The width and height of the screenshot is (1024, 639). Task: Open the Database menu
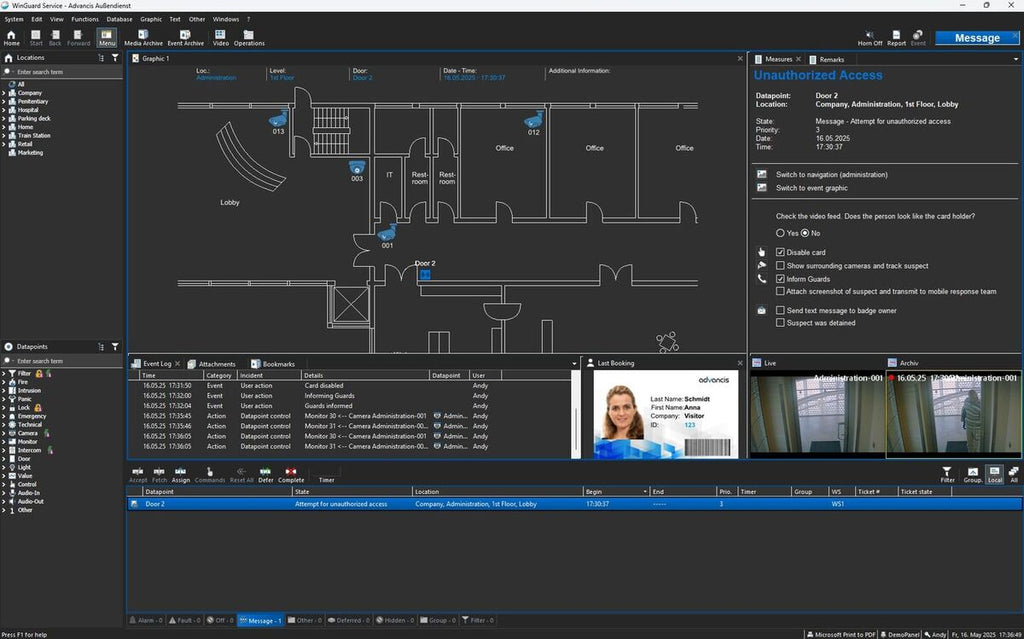[120, 20]
